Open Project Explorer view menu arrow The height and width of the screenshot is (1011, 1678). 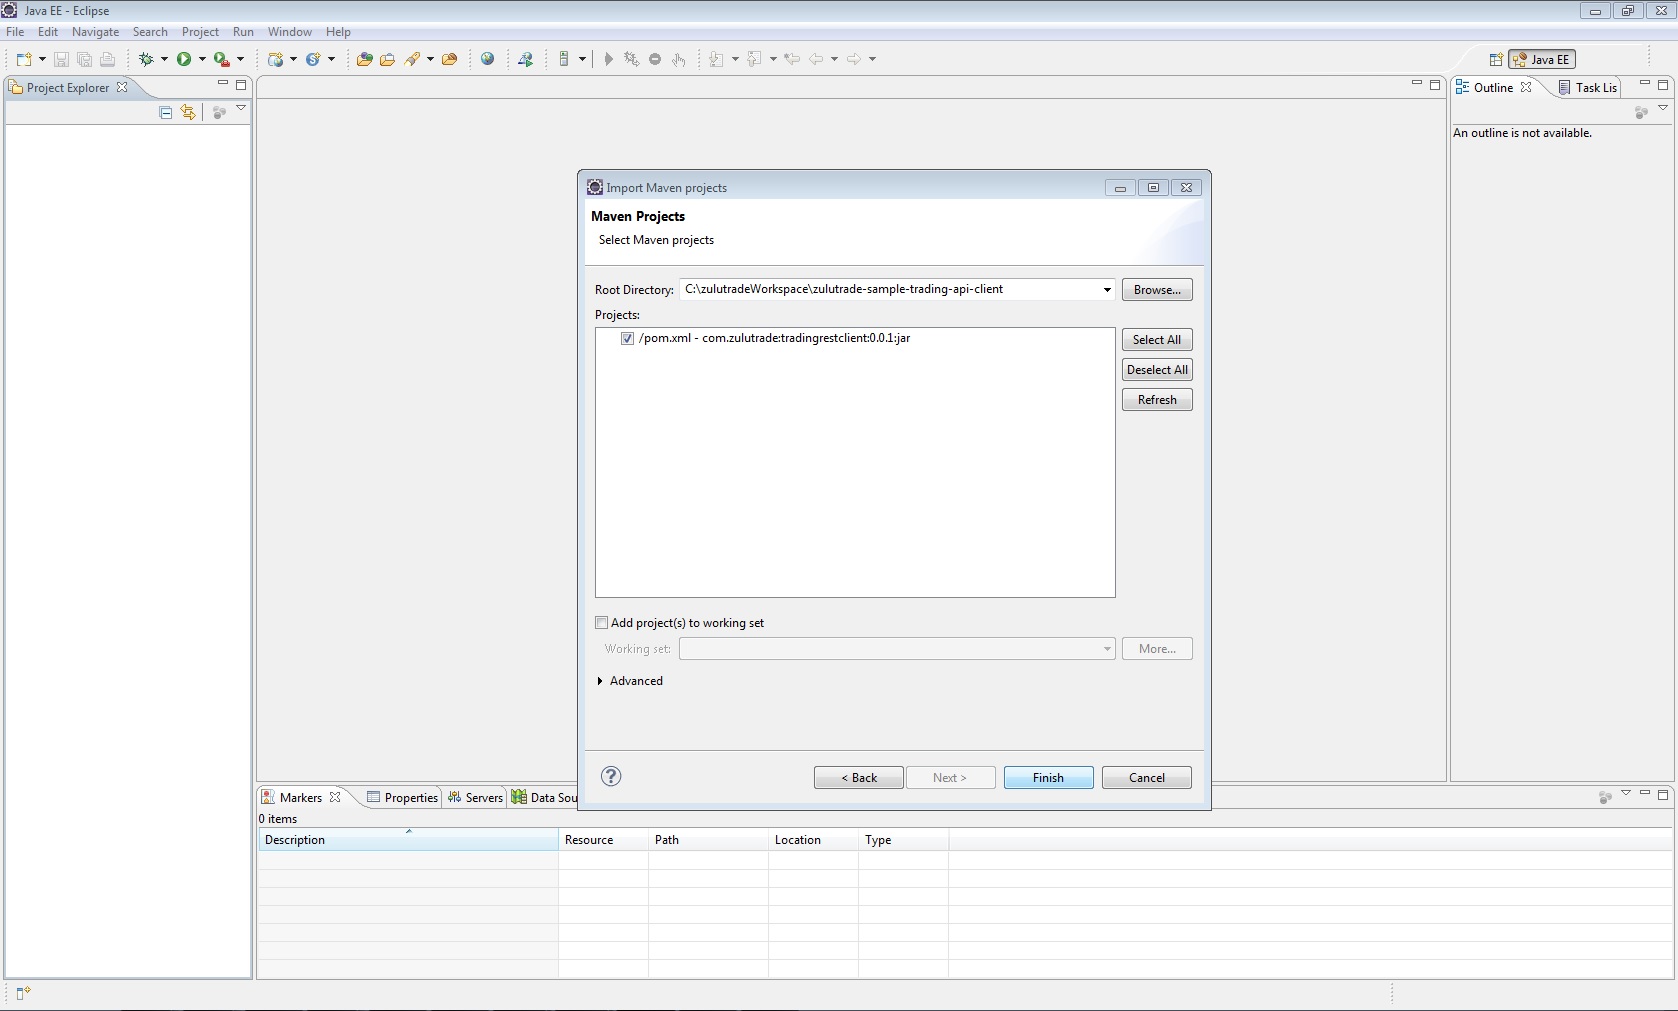(241, 108)
